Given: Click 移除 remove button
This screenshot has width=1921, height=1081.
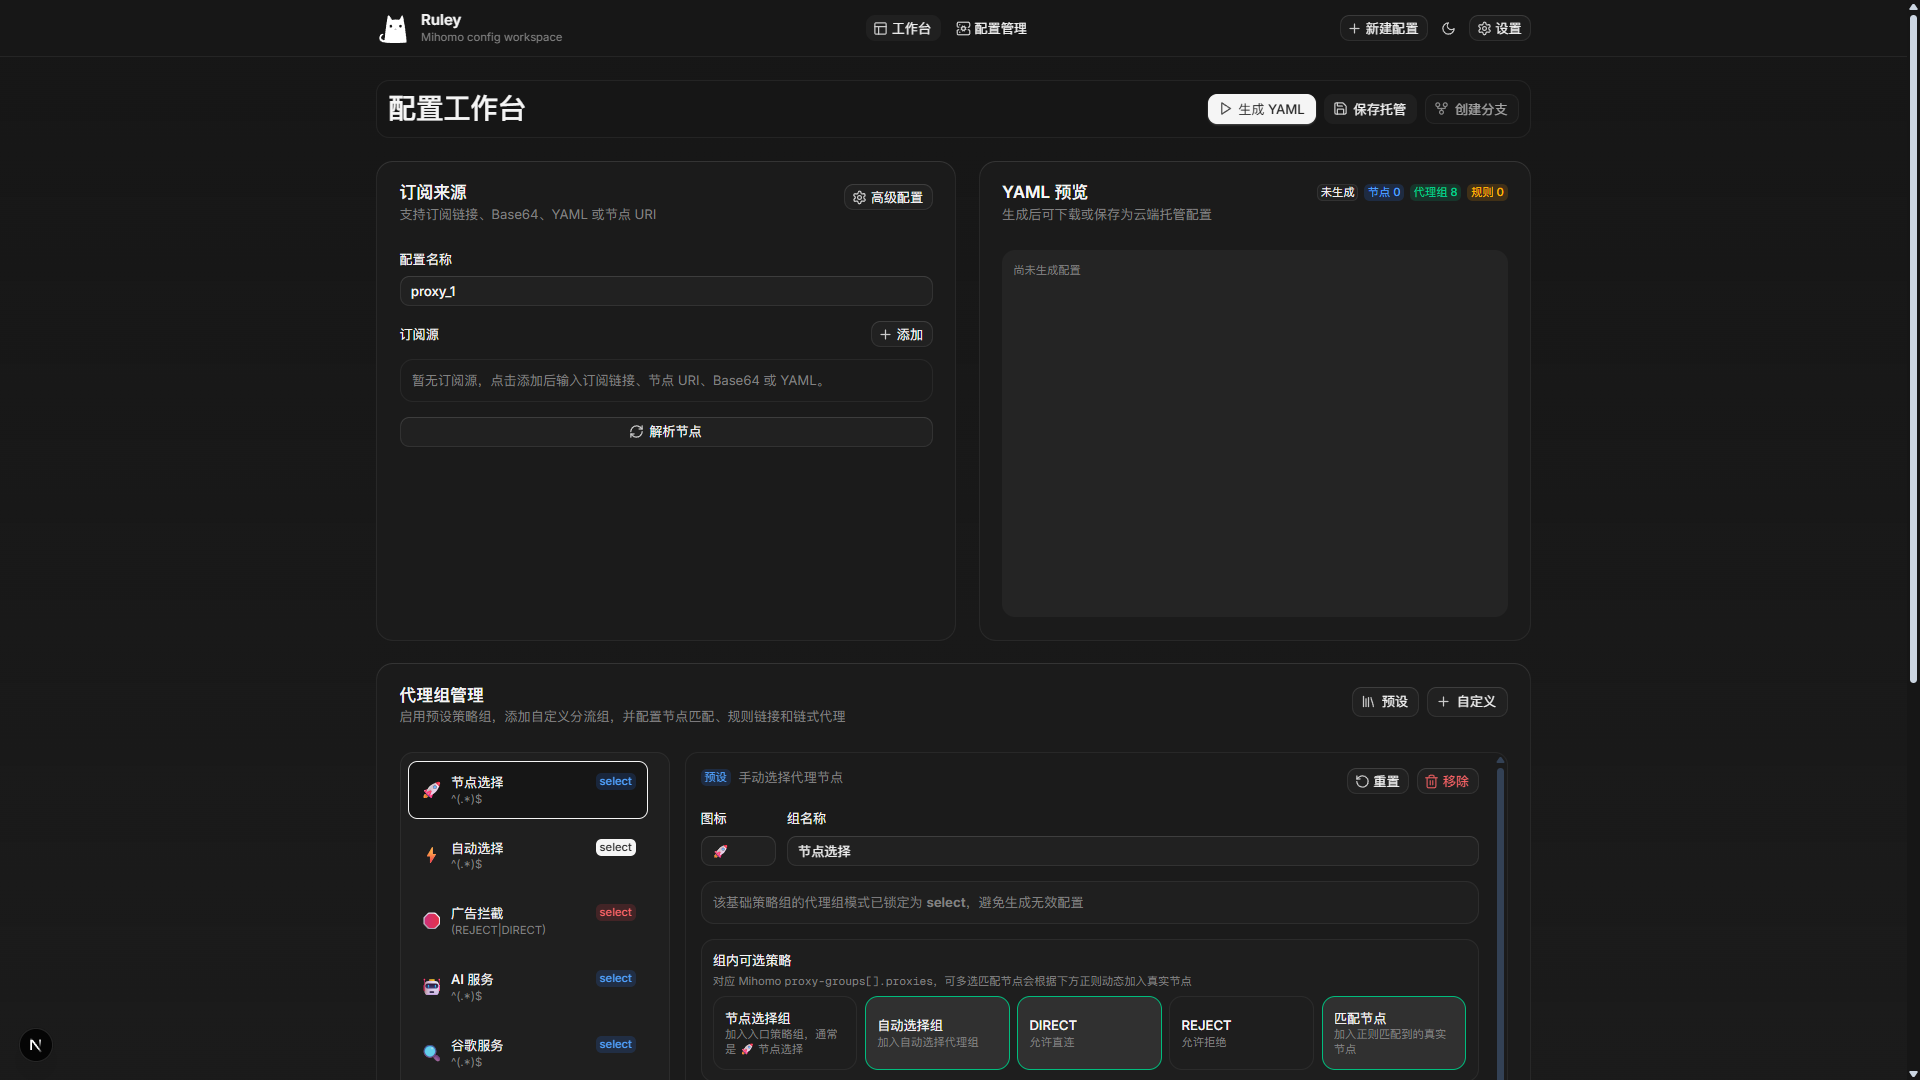Looking at the screenshot, I should [1447, 782].
